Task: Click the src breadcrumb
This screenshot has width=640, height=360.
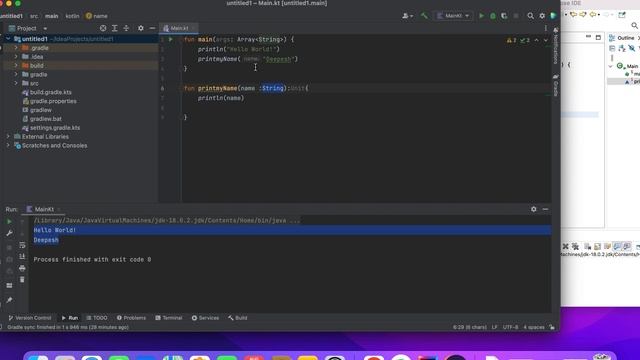Action: click(34, 16)
